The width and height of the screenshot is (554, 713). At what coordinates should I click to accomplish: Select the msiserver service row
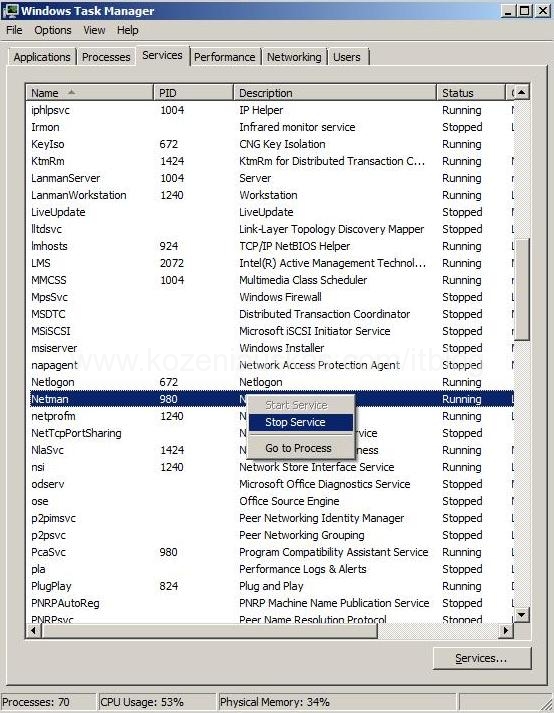[272, 348]
